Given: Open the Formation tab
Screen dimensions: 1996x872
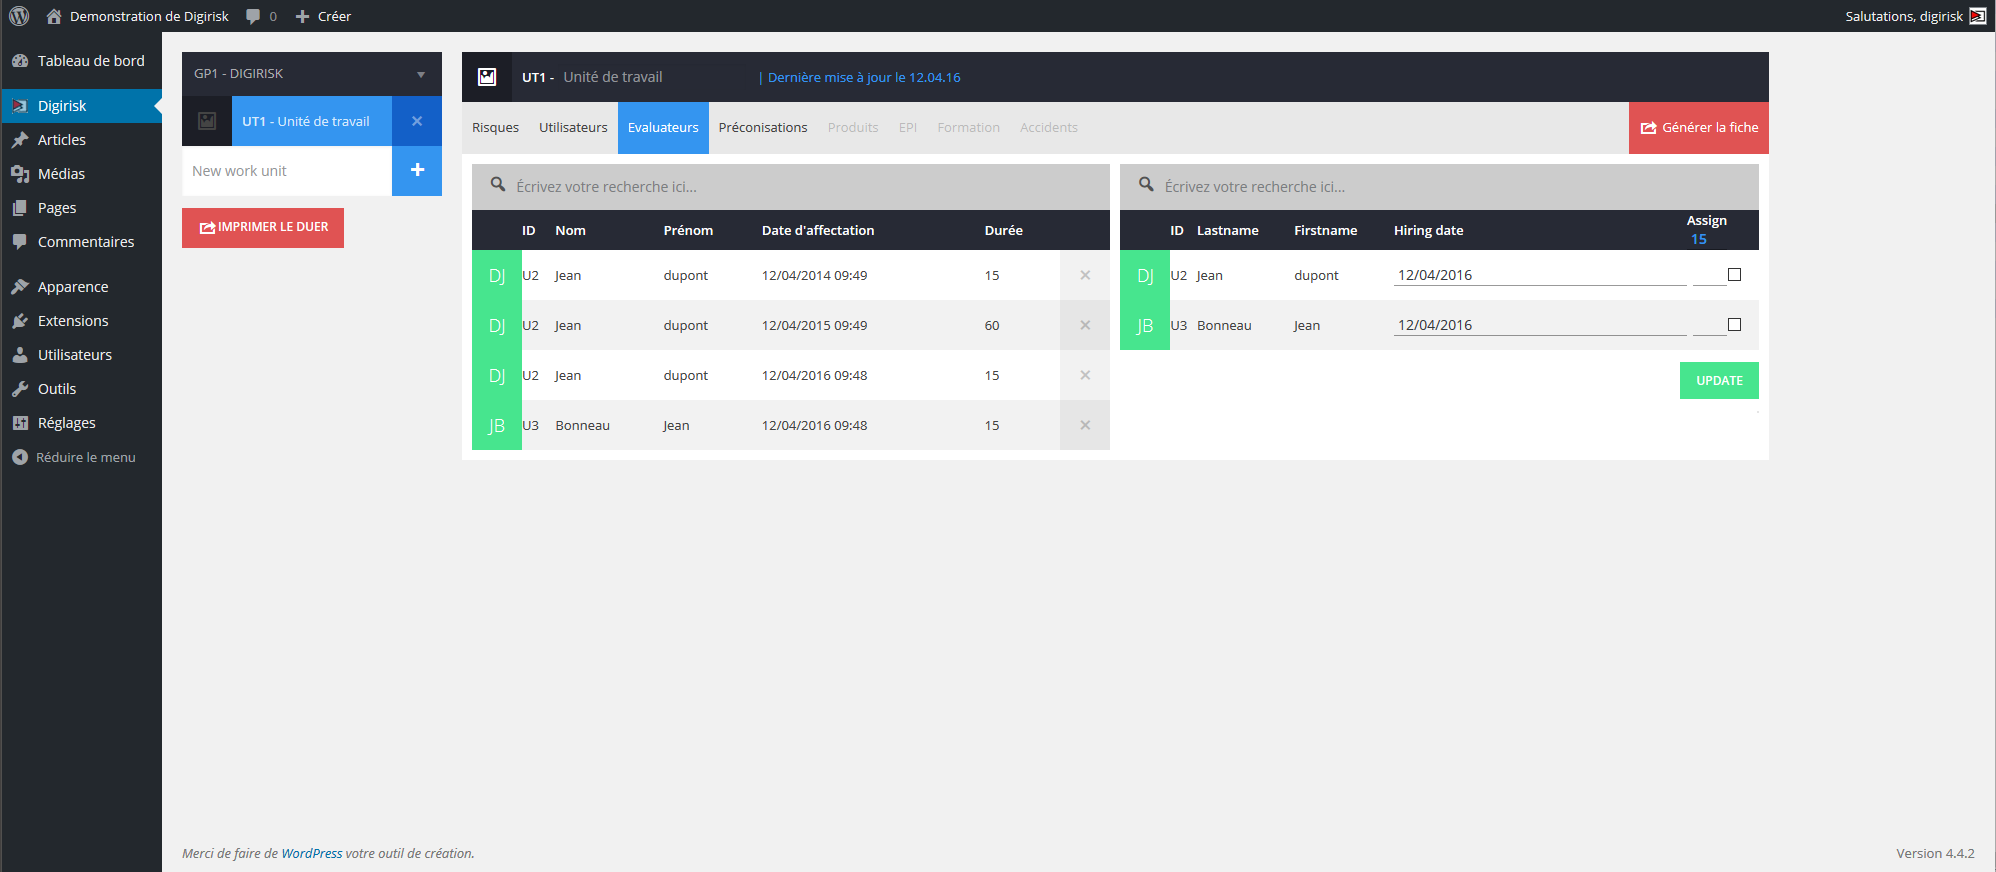Looking at the screenshot, I should [968, 128].
